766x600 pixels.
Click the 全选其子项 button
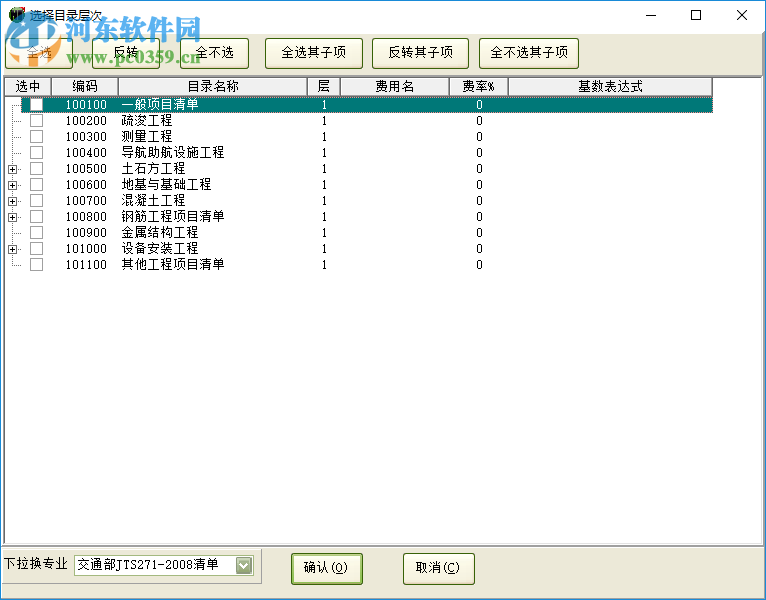tap(314, 53)
